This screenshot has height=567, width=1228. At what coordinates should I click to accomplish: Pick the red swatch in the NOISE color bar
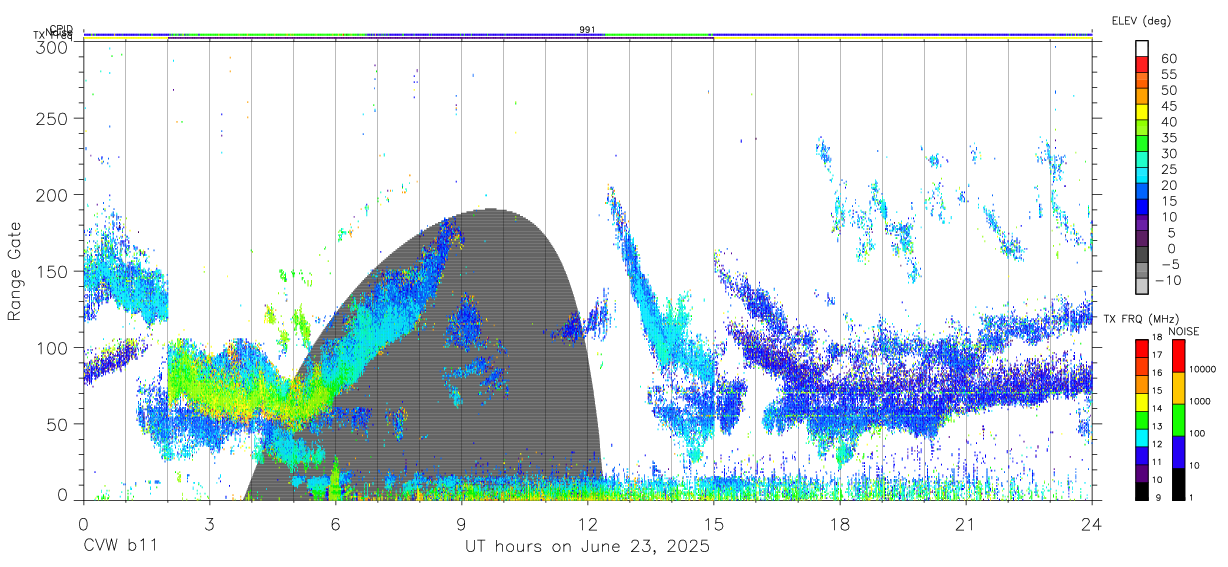click(x=1177, y=356)
